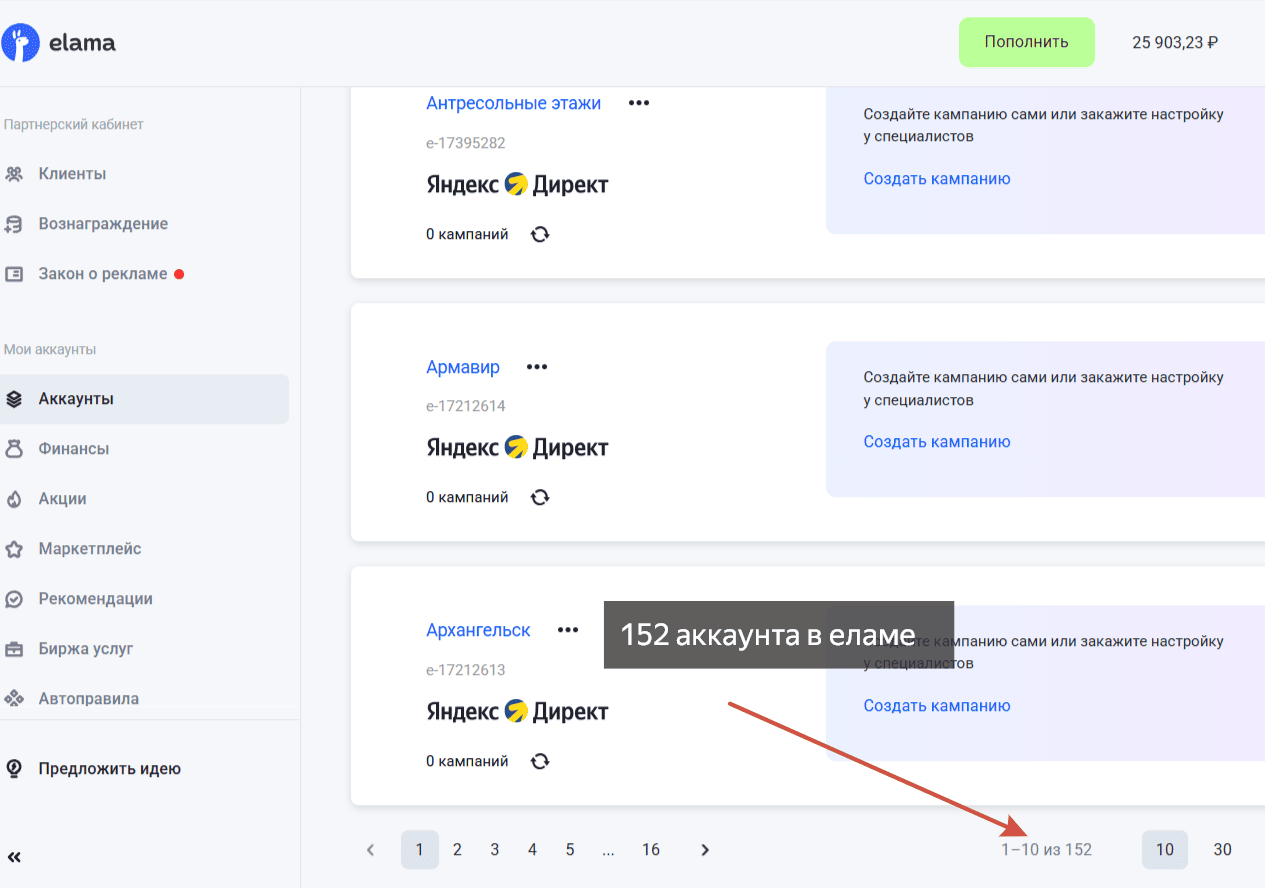Click the Клиенты people icon
Image resolution: width=1265 pixels, height=888 pixels.
[x=14, y=174]
